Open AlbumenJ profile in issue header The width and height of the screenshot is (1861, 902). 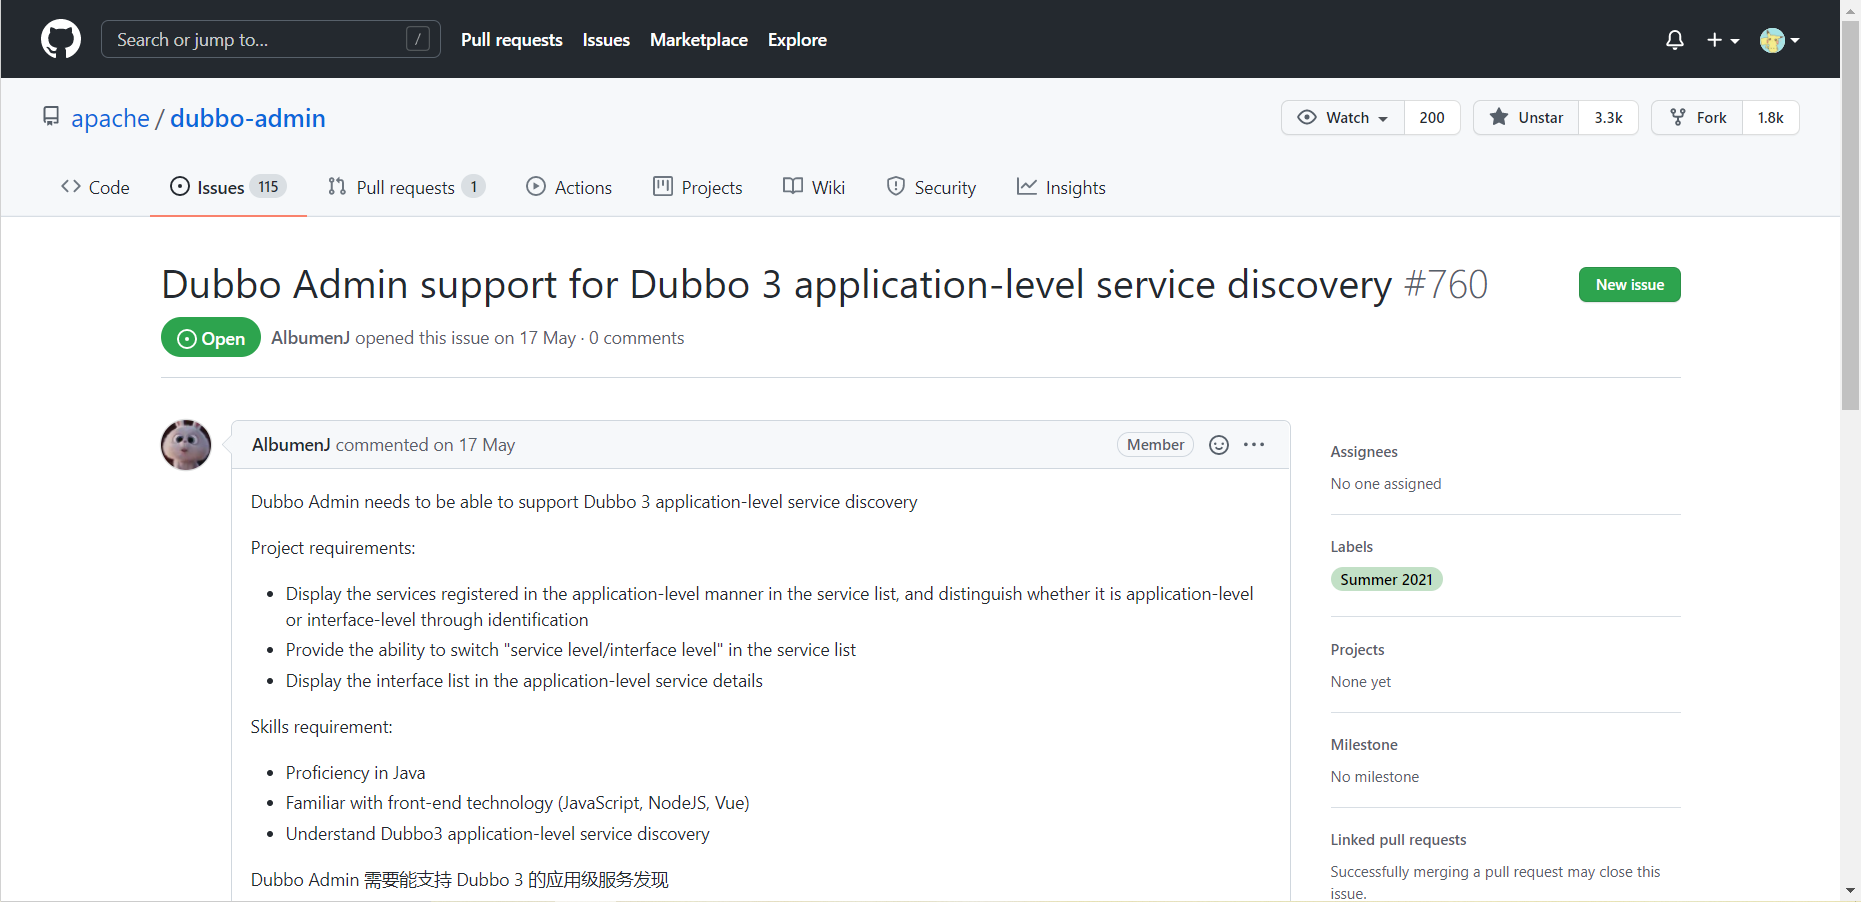coord(310,338)
